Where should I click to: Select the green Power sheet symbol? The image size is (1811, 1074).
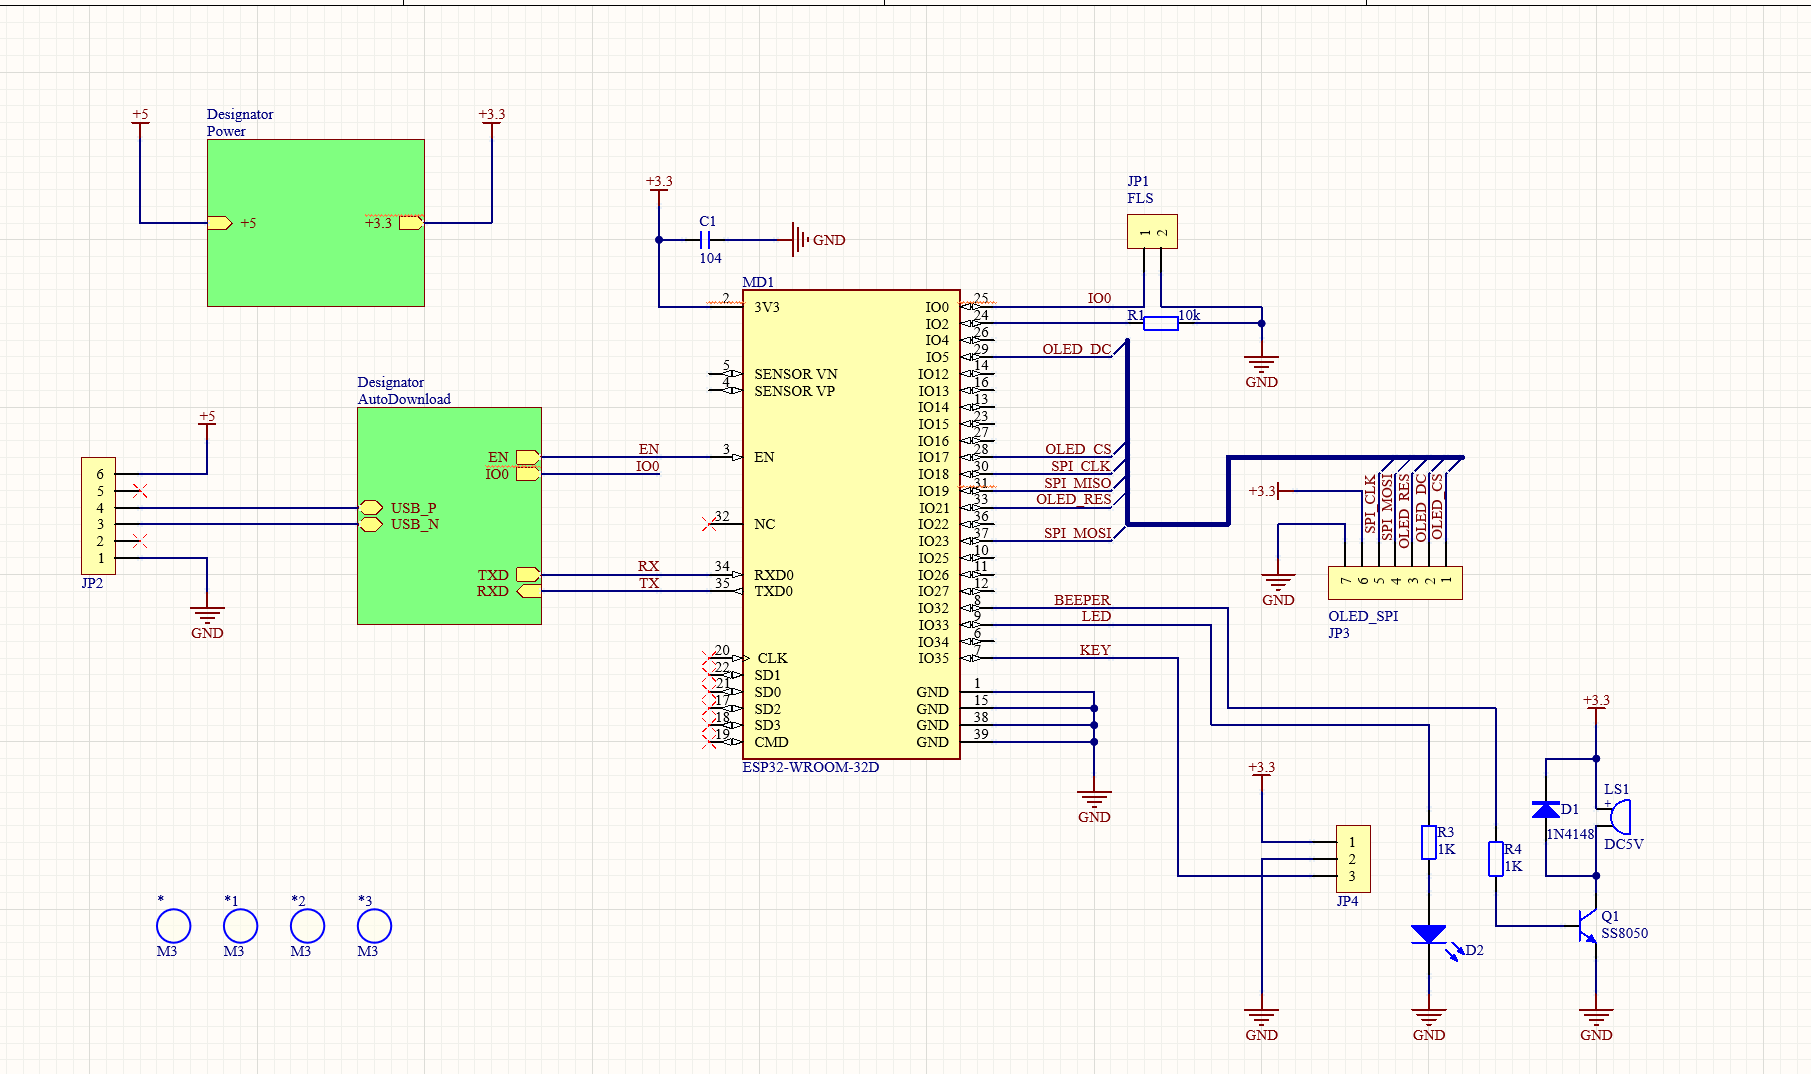point(316,223)
